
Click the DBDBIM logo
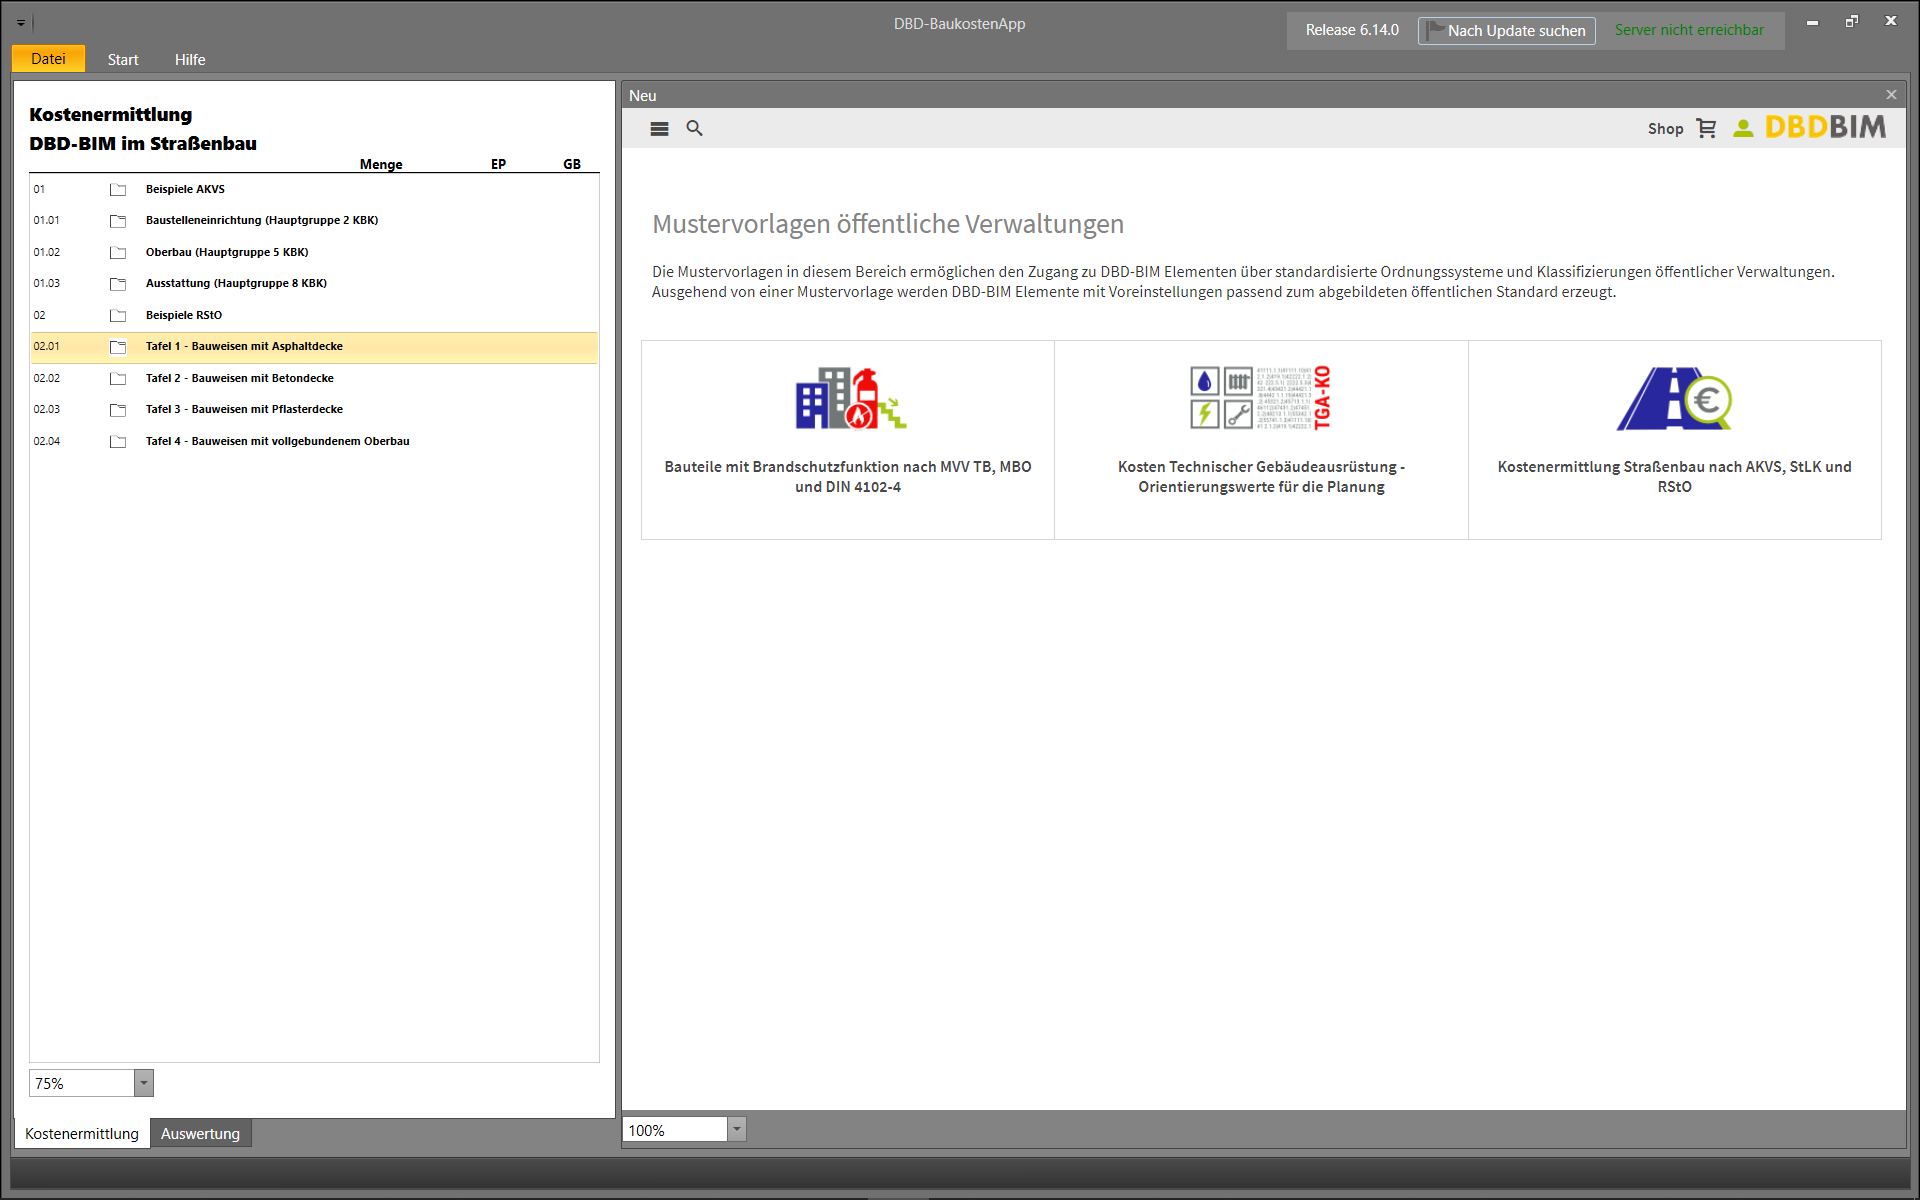1825,127
